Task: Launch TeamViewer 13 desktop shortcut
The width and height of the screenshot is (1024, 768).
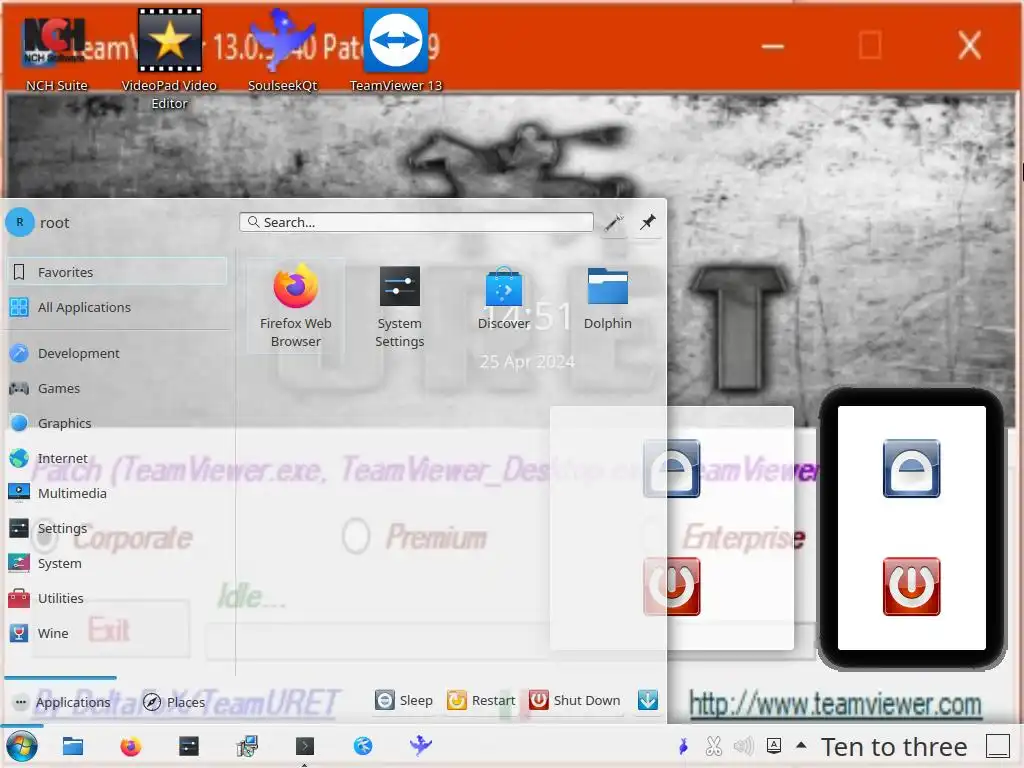Action: [x=395, y=51]
